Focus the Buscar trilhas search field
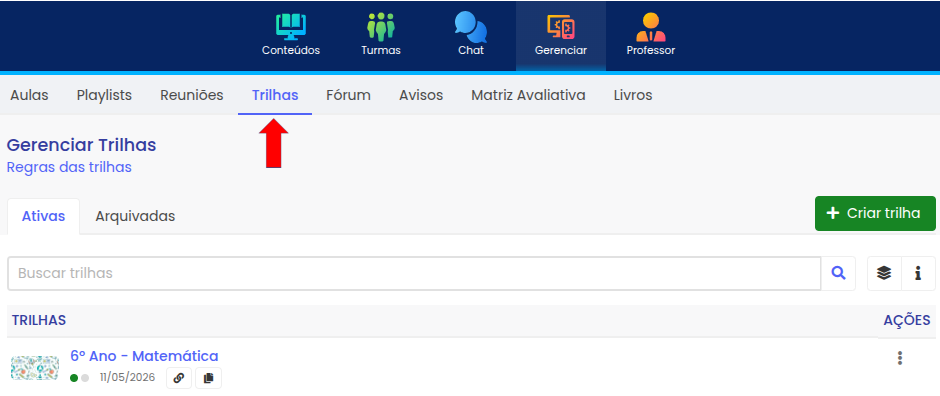The width and height of the screenshot is (940, 396). point(414,274)
